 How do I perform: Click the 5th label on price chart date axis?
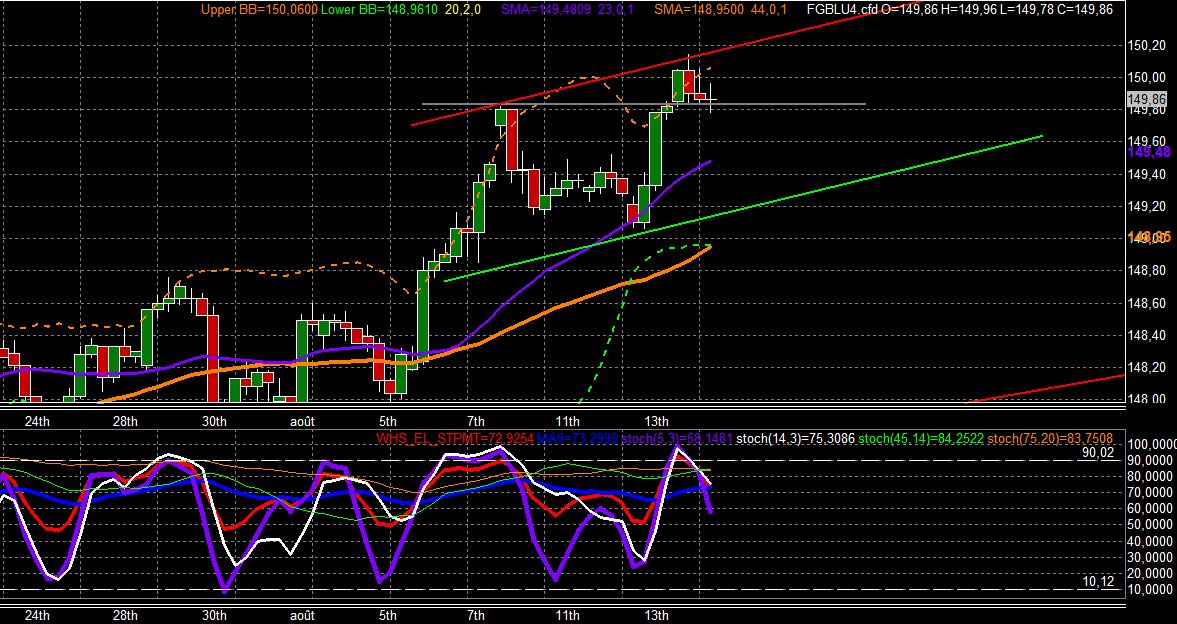(x=387, y=420)
